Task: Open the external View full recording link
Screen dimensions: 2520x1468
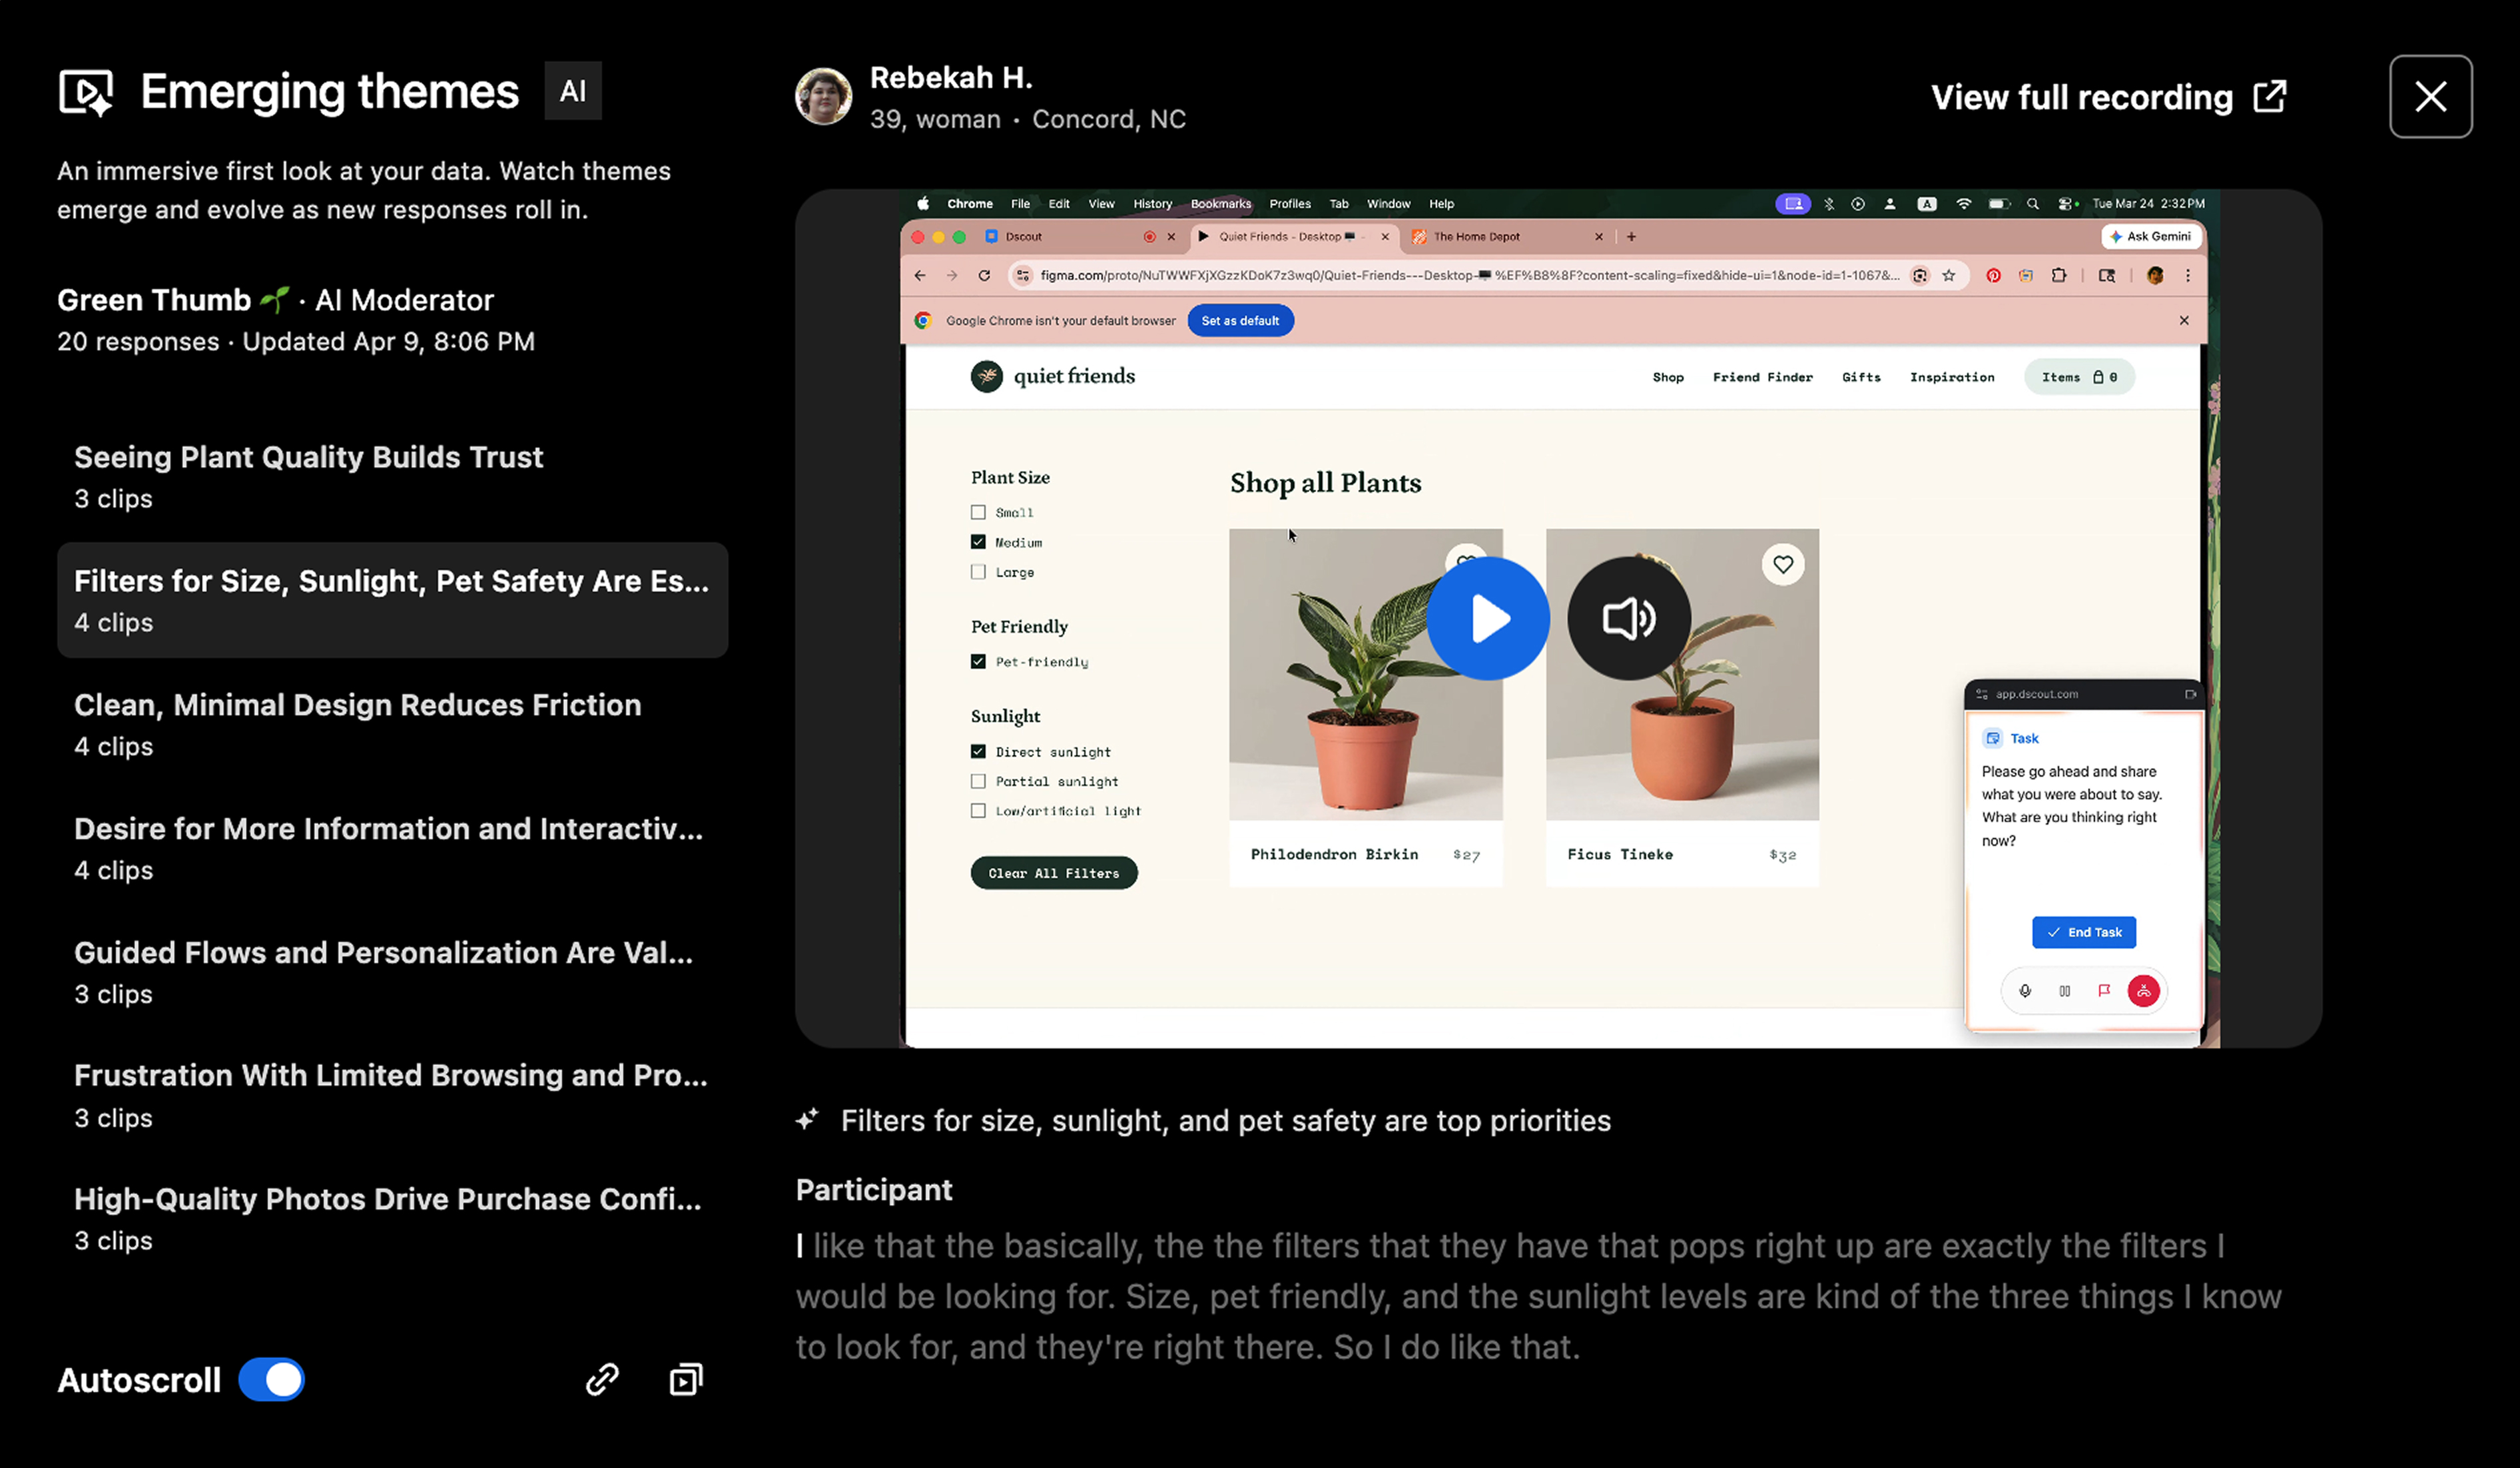Action: click(2108, 97)
